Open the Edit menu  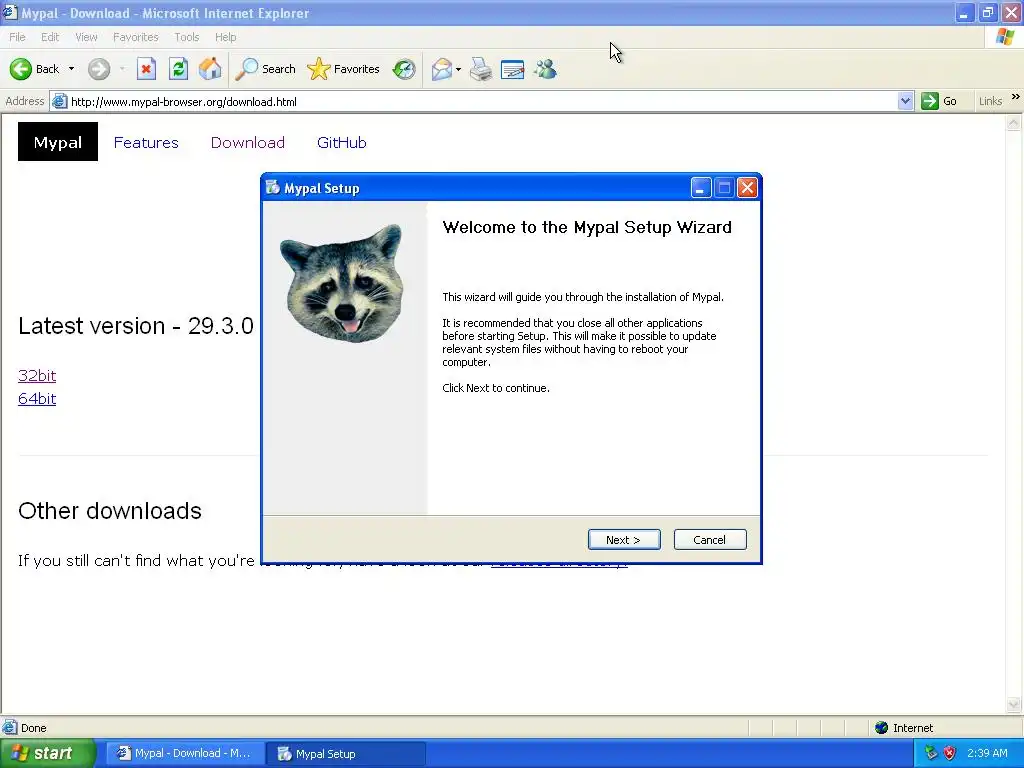[x=50, y=37]
